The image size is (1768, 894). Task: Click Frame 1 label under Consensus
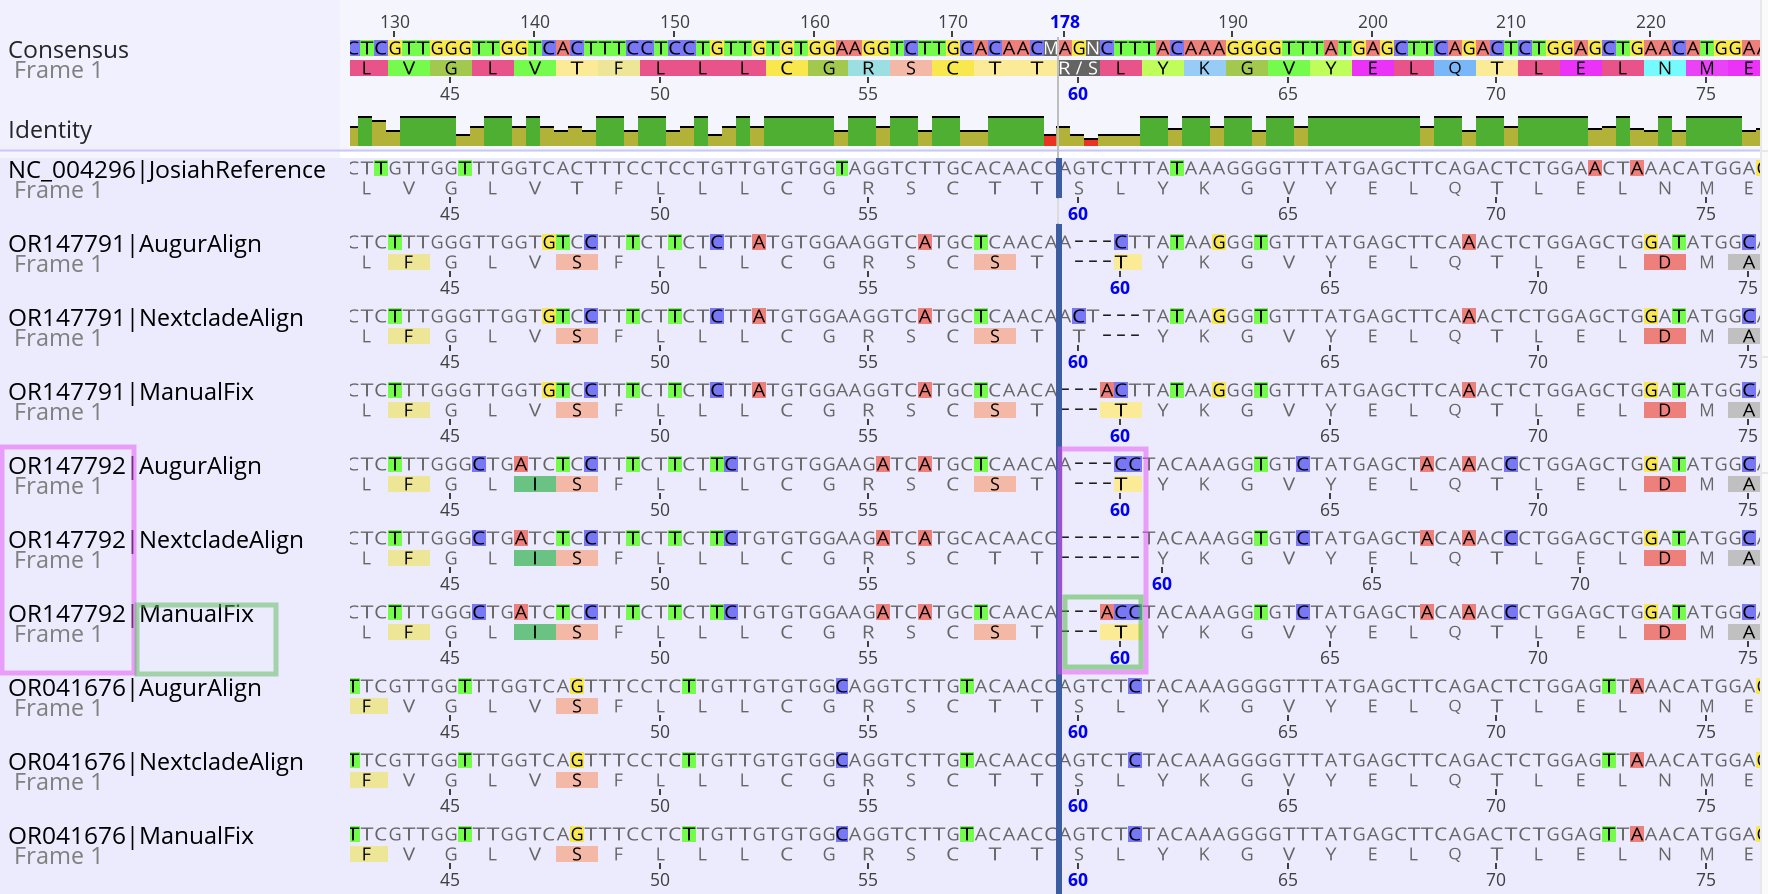(49, 70)
